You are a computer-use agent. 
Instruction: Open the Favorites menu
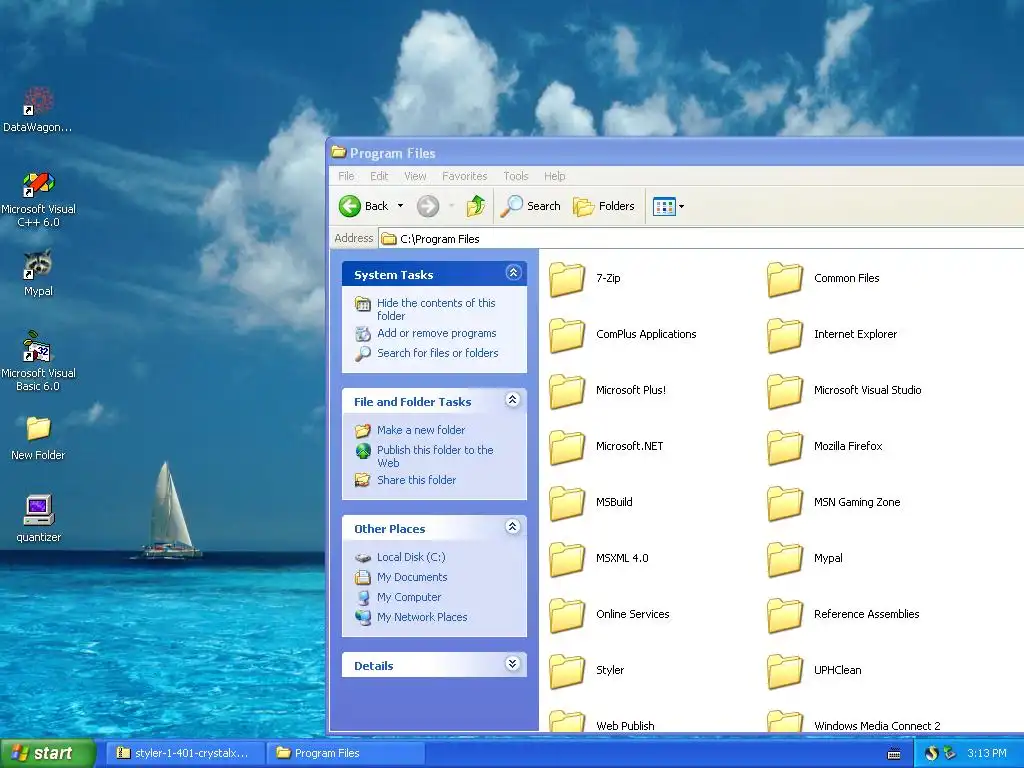click(464, 176)
